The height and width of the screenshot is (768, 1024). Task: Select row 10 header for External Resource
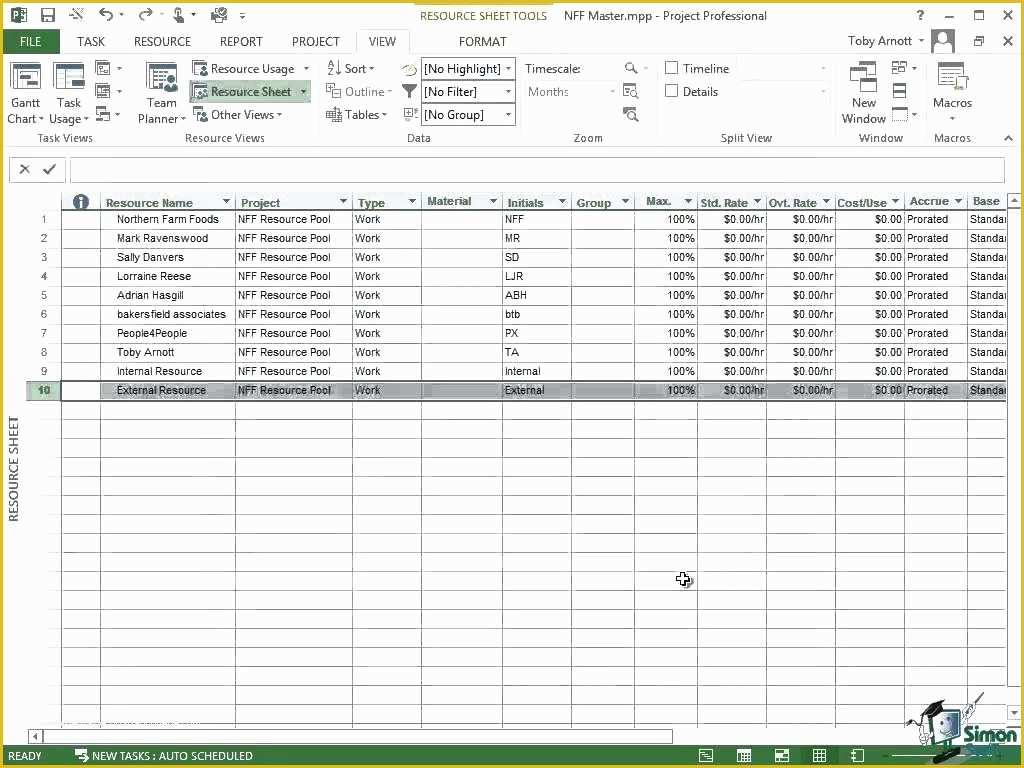44,391
